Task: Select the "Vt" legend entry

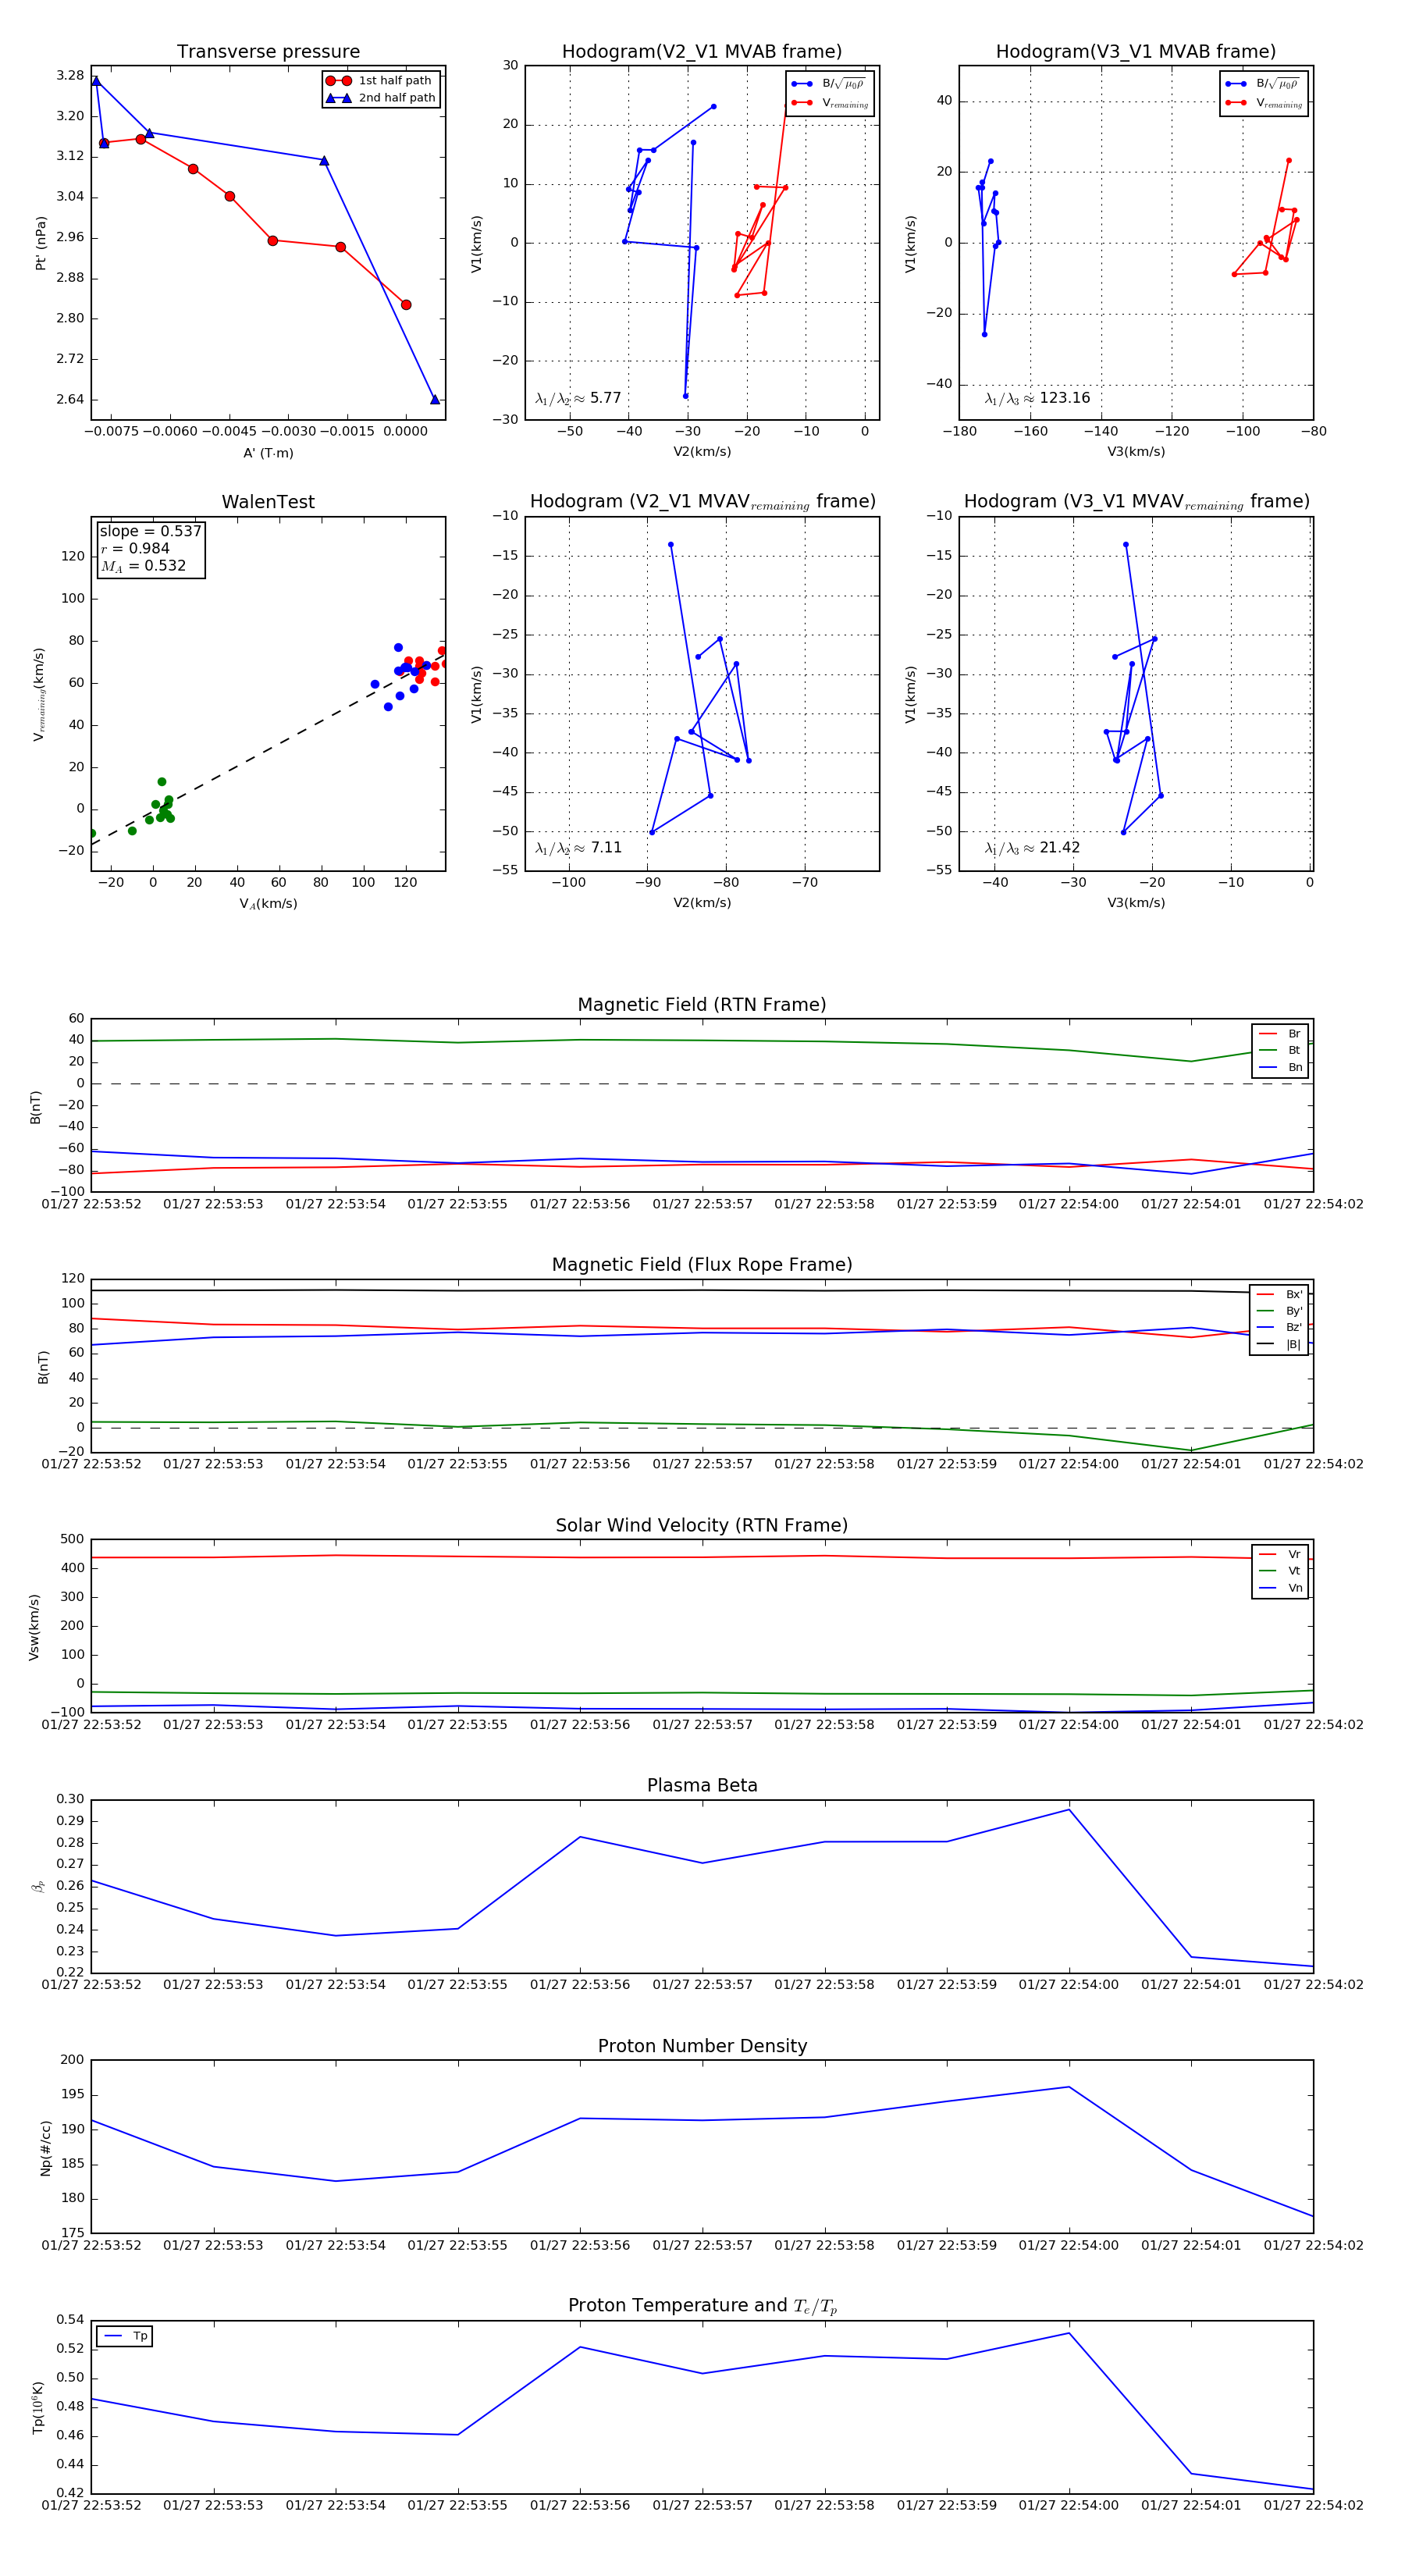Action: [x=1281, y=1572]
